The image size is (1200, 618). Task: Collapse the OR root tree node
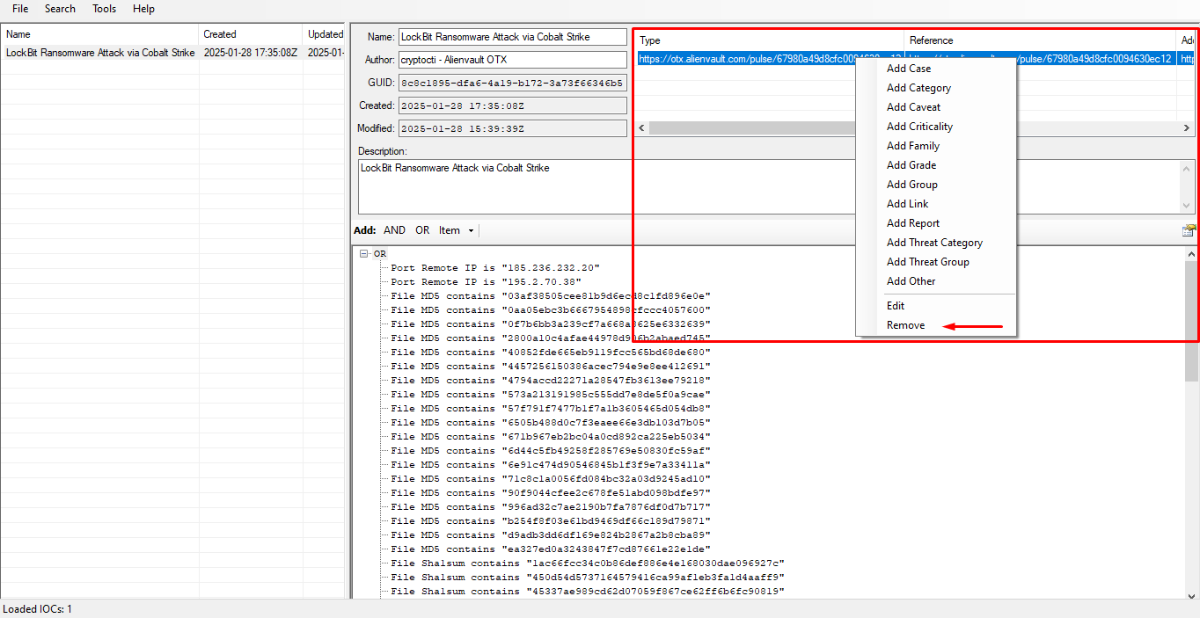[x=365, y=254]
